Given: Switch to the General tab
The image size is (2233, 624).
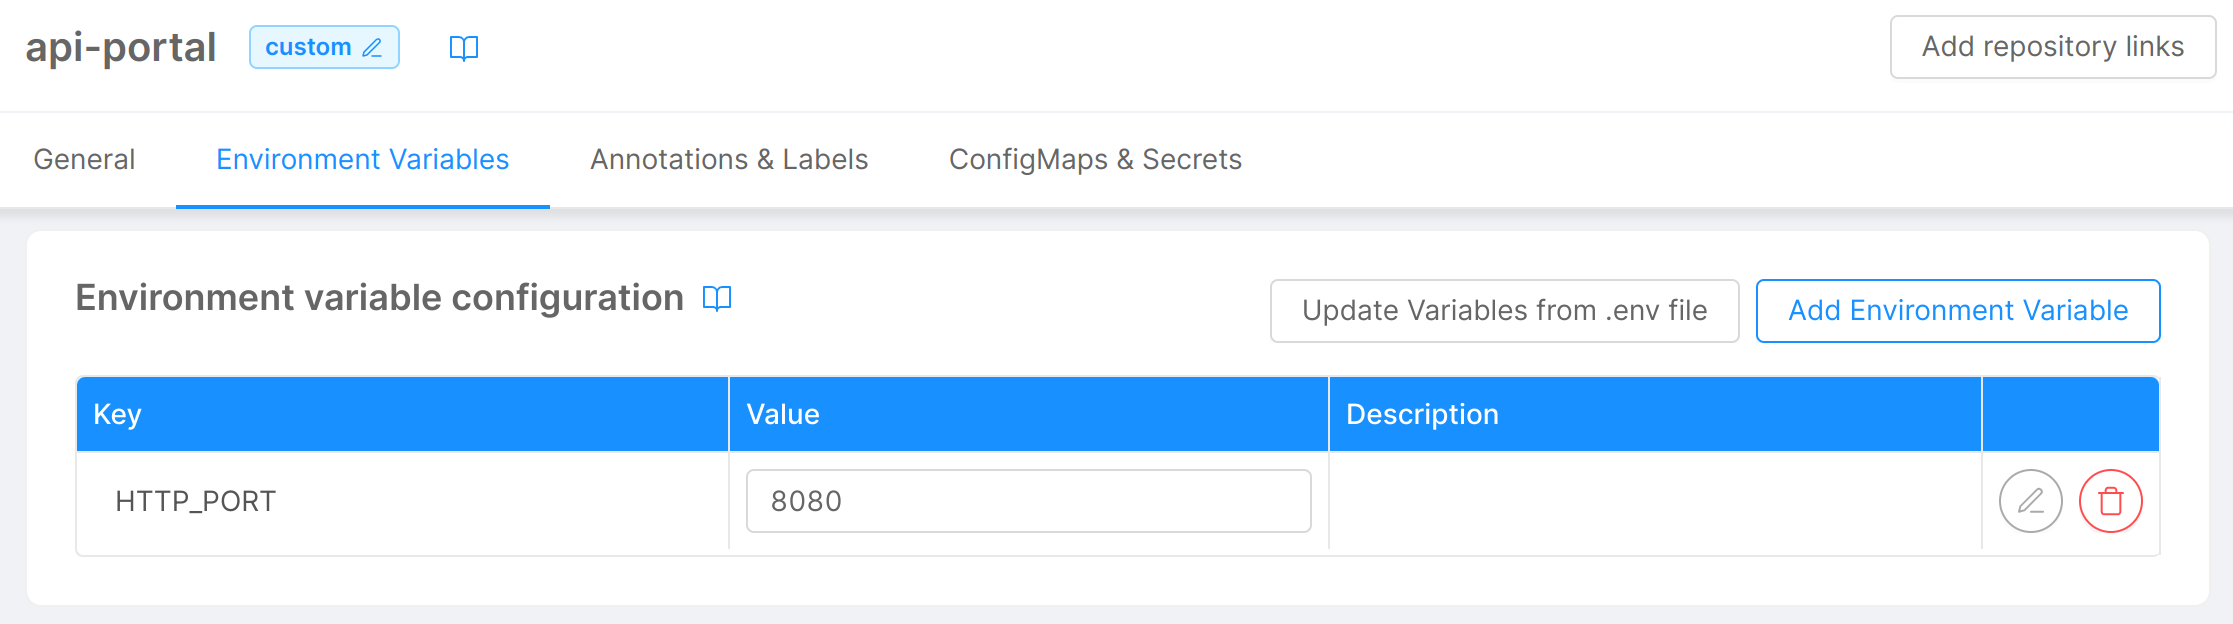Looking at the screenshot, I should point(84,159).
